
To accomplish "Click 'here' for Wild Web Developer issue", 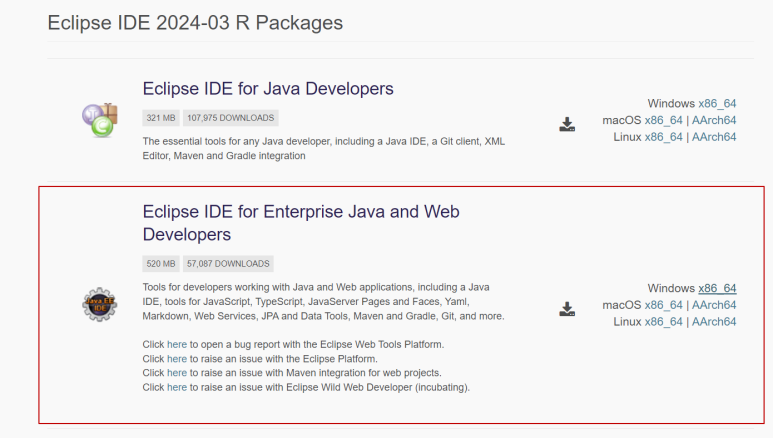I will point(177,387).
